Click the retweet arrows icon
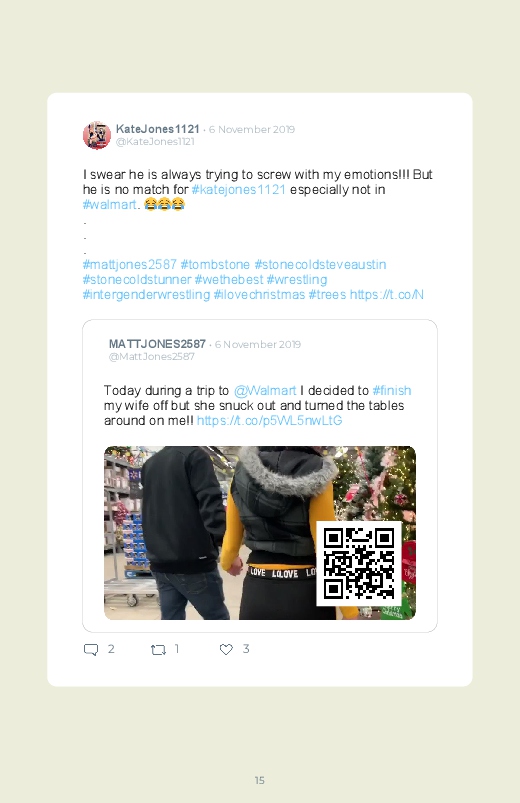This screenshot has width=520, height=803. tap(158, 650)
